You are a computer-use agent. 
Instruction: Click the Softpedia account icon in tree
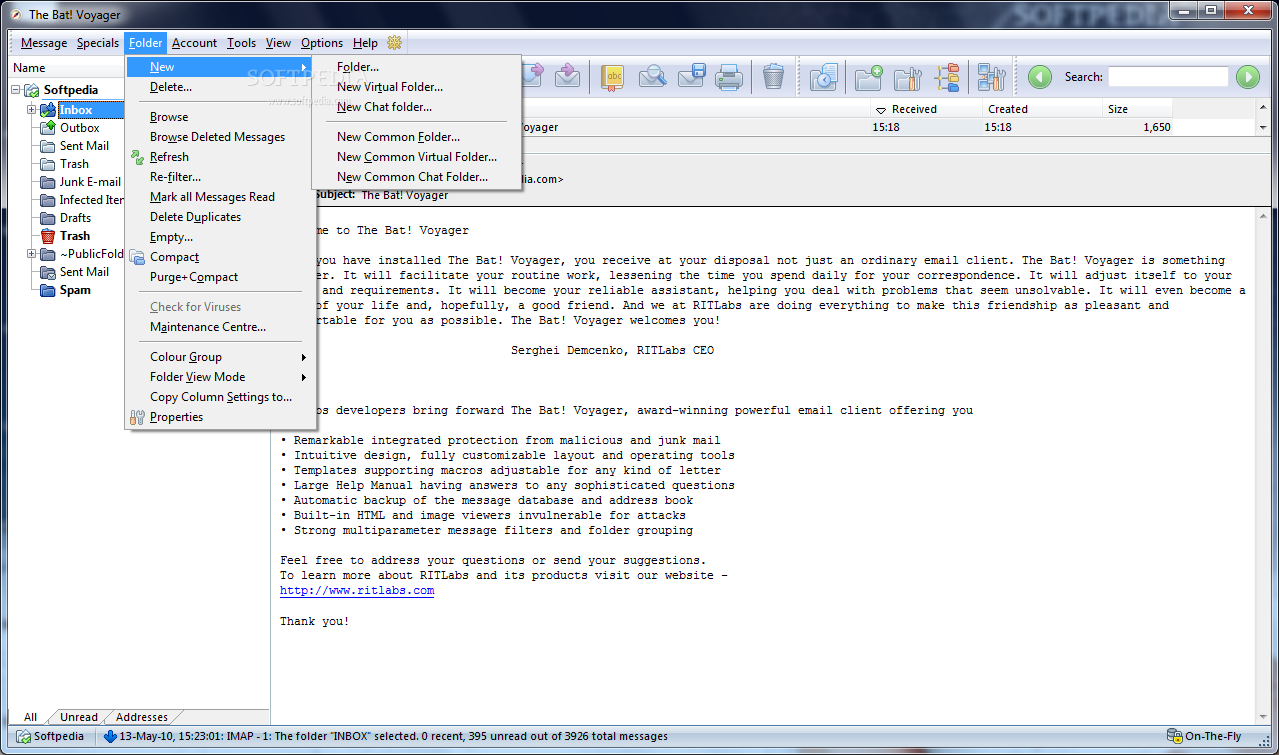pos(32,90)
